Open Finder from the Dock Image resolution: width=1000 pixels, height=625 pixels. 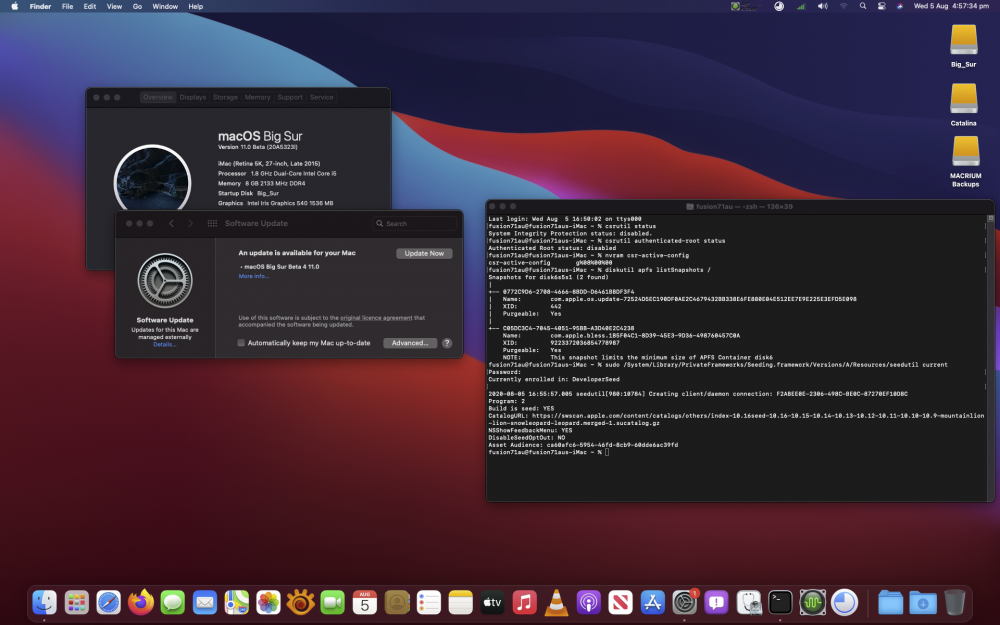(x=45, y=602)
